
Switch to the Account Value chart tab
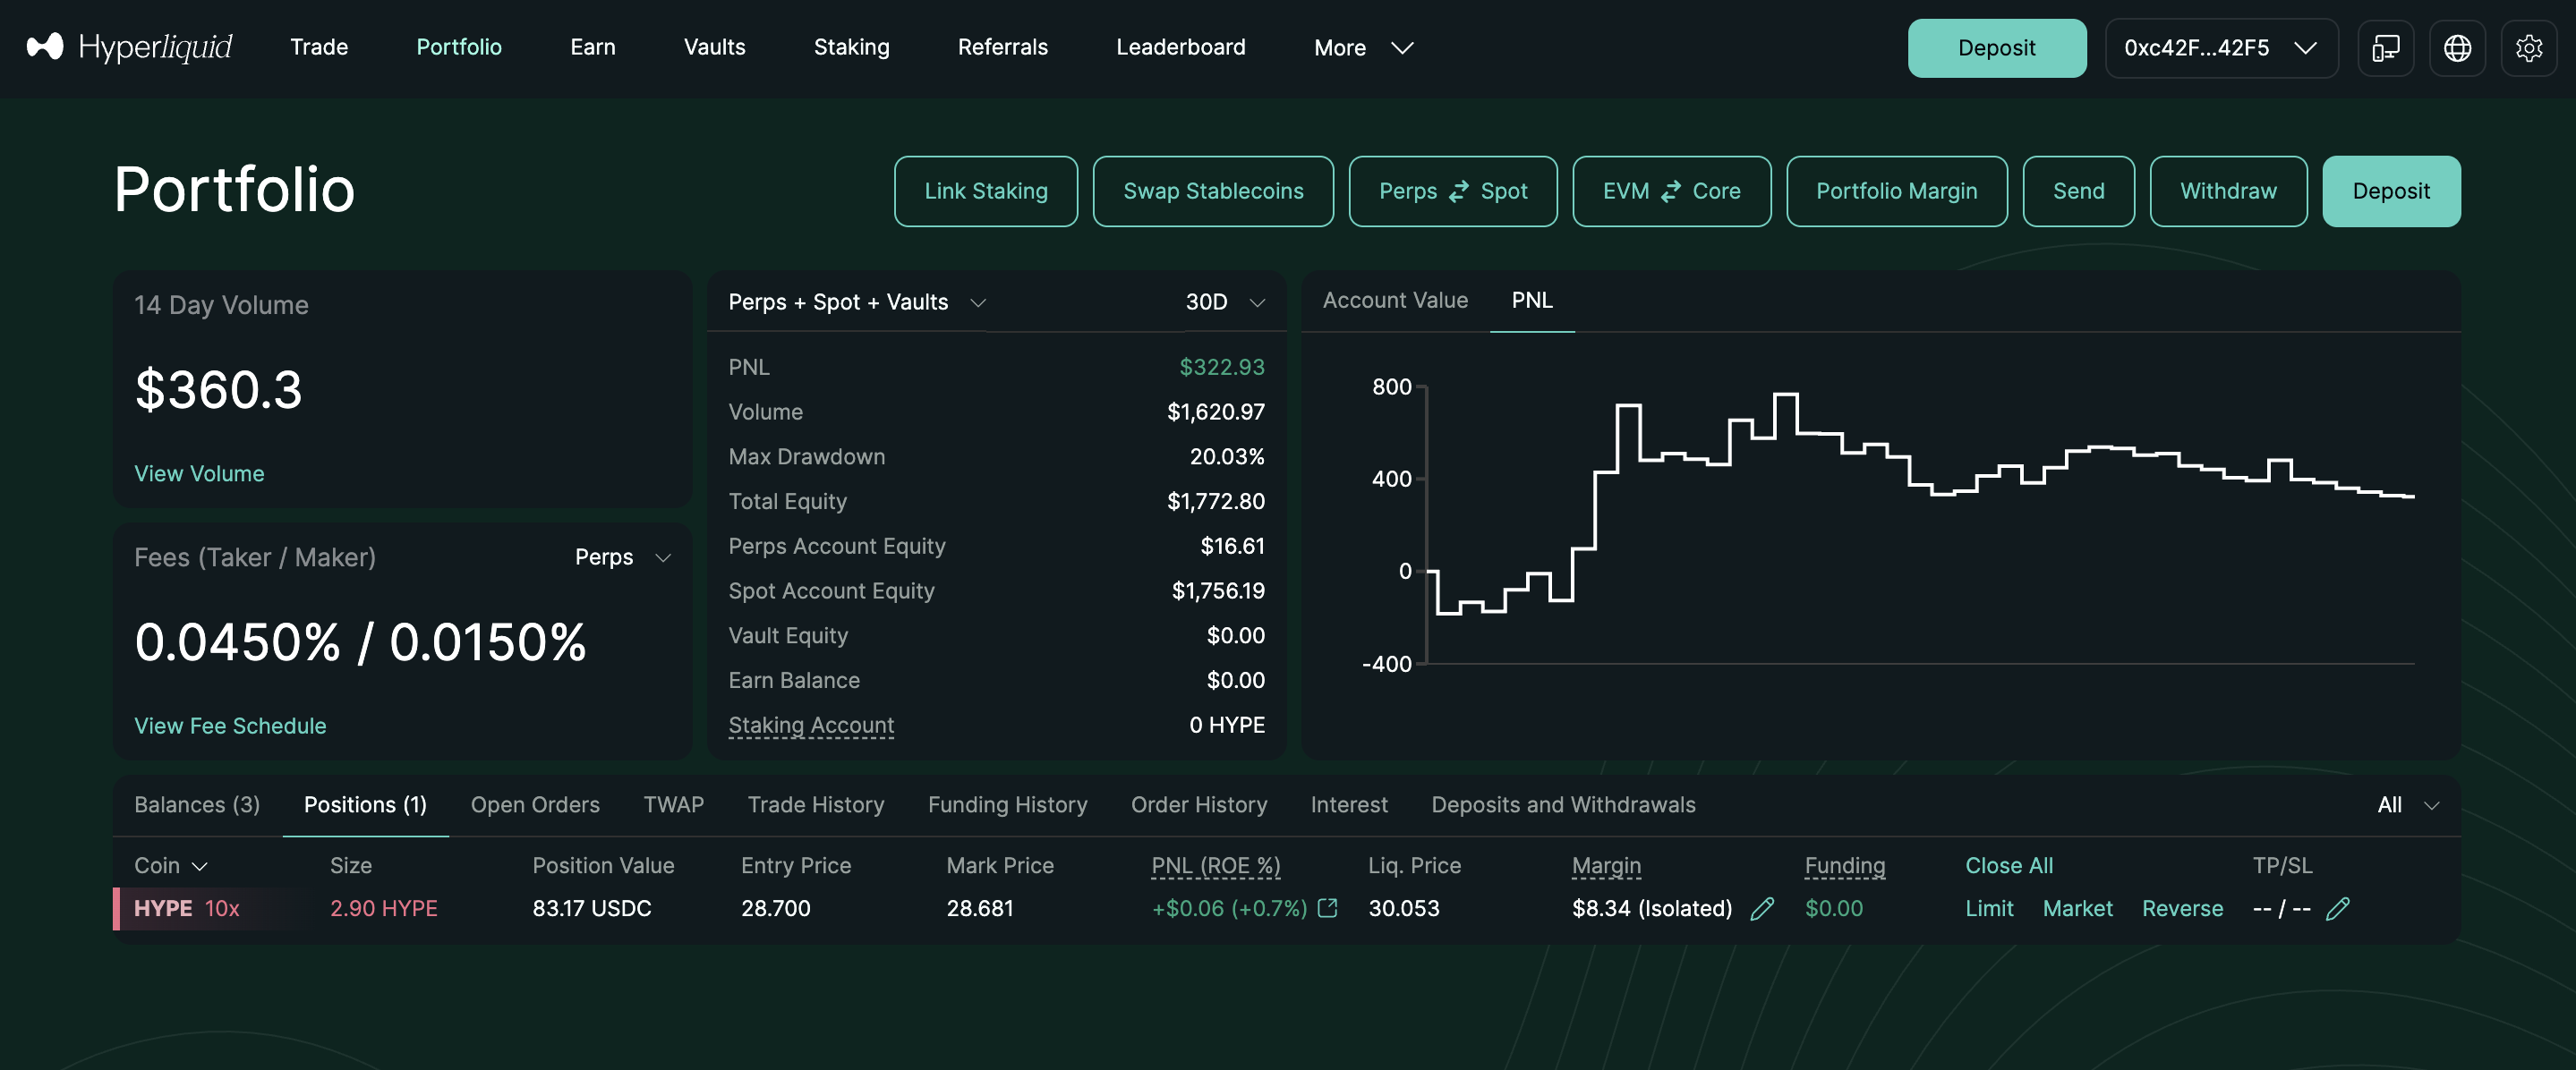[x=1394, y=300]
